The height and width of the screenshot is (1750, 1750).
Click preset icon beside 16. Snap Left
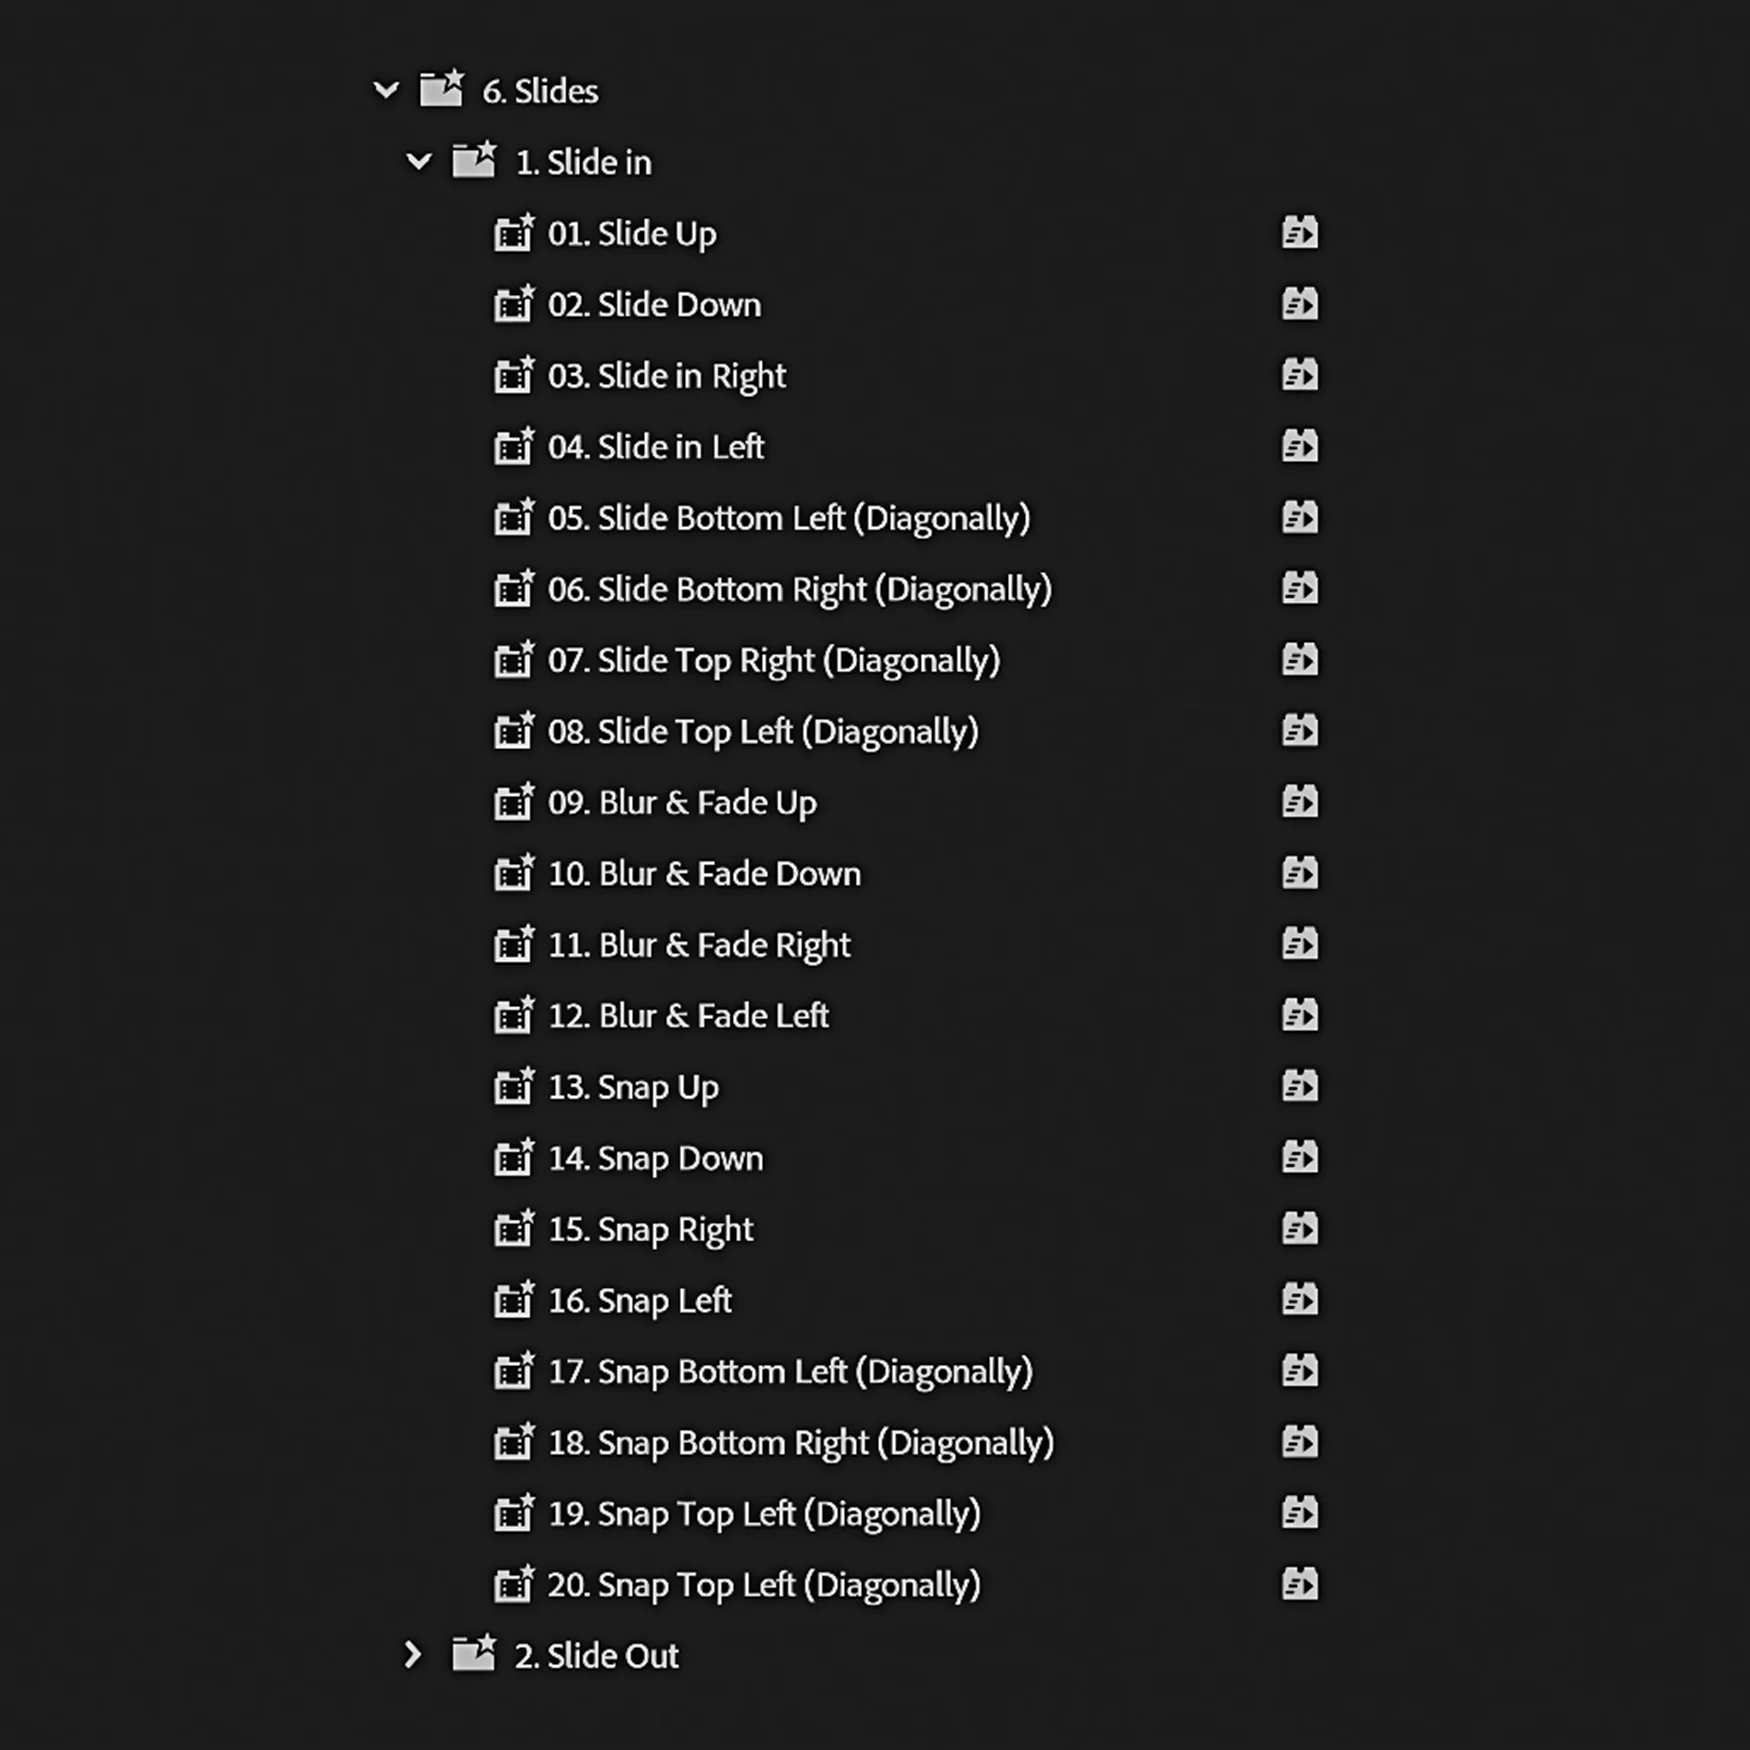(x=514, y=1300)
